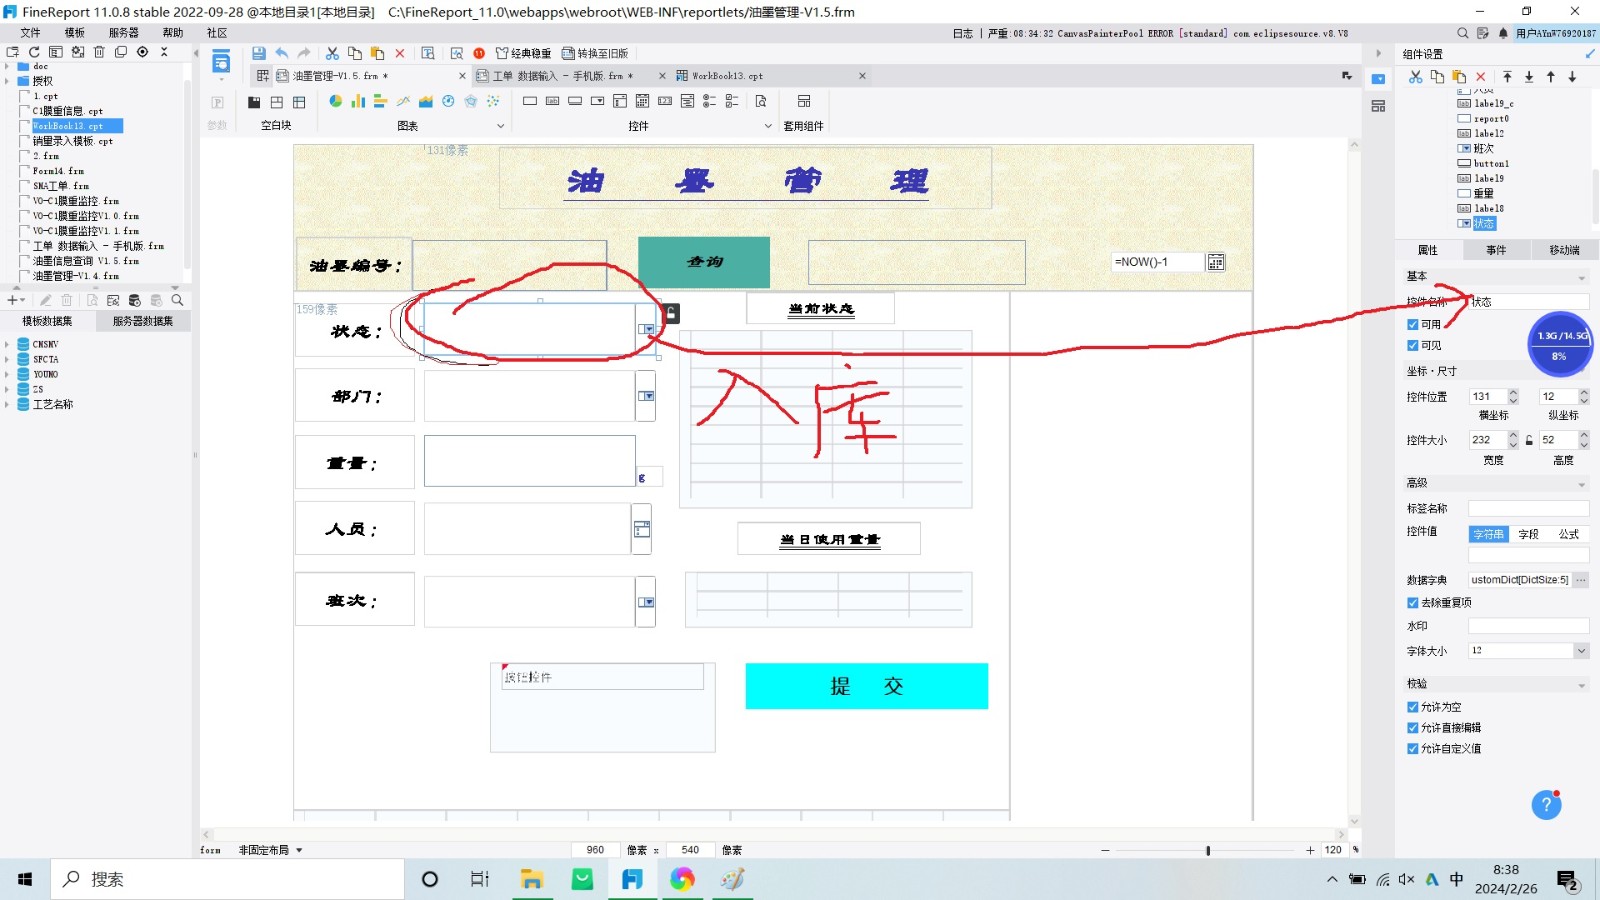Click the locate target icon in file panel
The width and height of the screenshot is (1600, 900).
click(x=142, y=52)
